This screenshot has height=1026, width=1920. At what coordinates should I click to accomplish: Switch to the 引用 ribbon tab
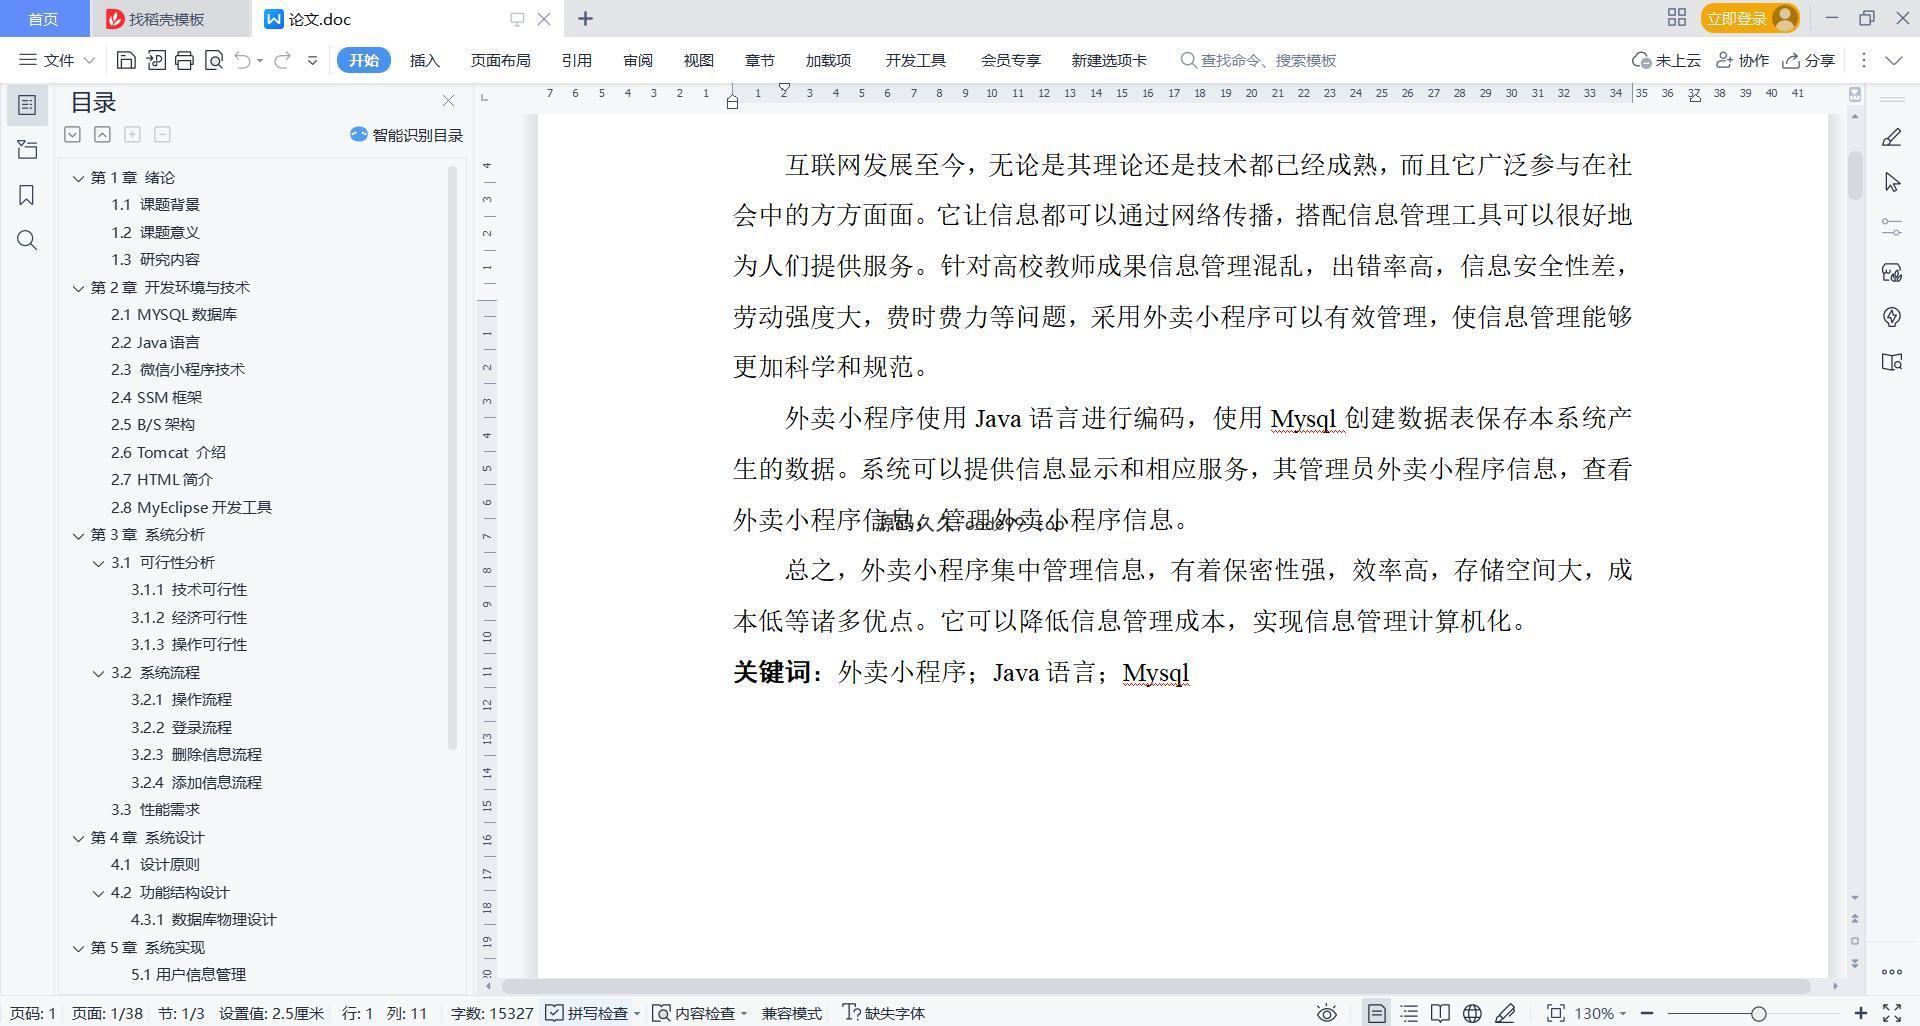click(x=576, y=60)
